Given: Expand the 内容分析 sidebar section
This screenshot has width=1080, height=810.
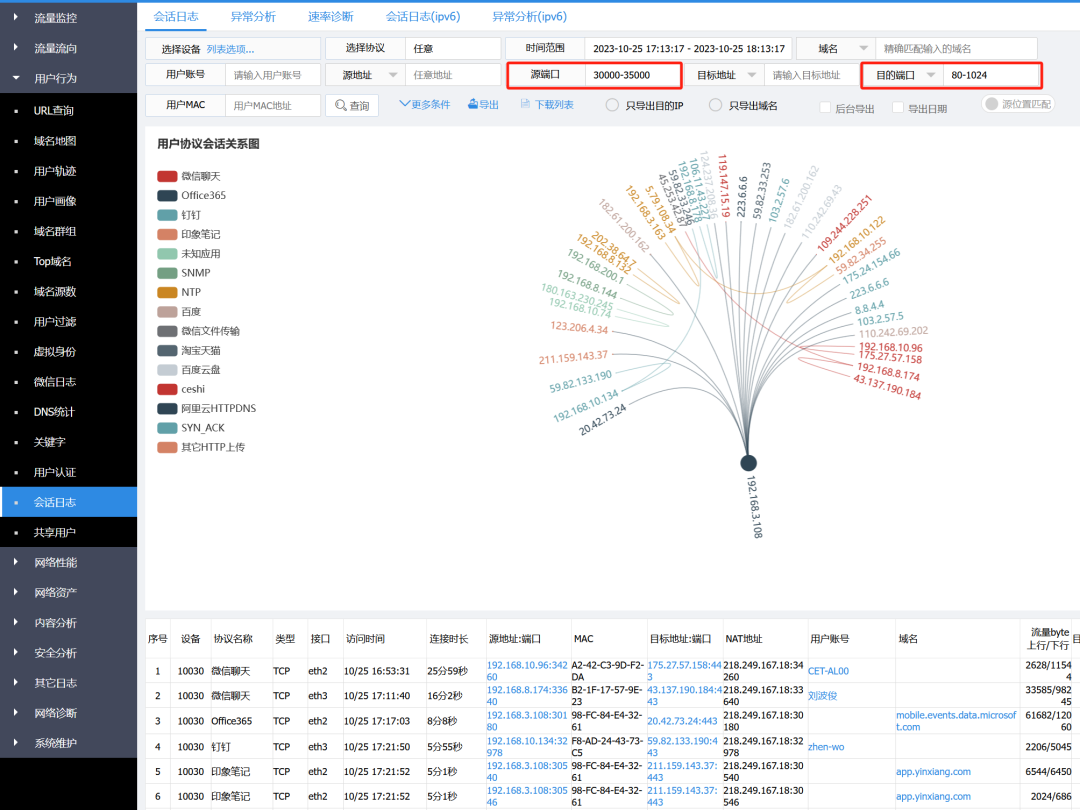Looking at the screenshot, I should pyautogui.click(x=68, y=623).
